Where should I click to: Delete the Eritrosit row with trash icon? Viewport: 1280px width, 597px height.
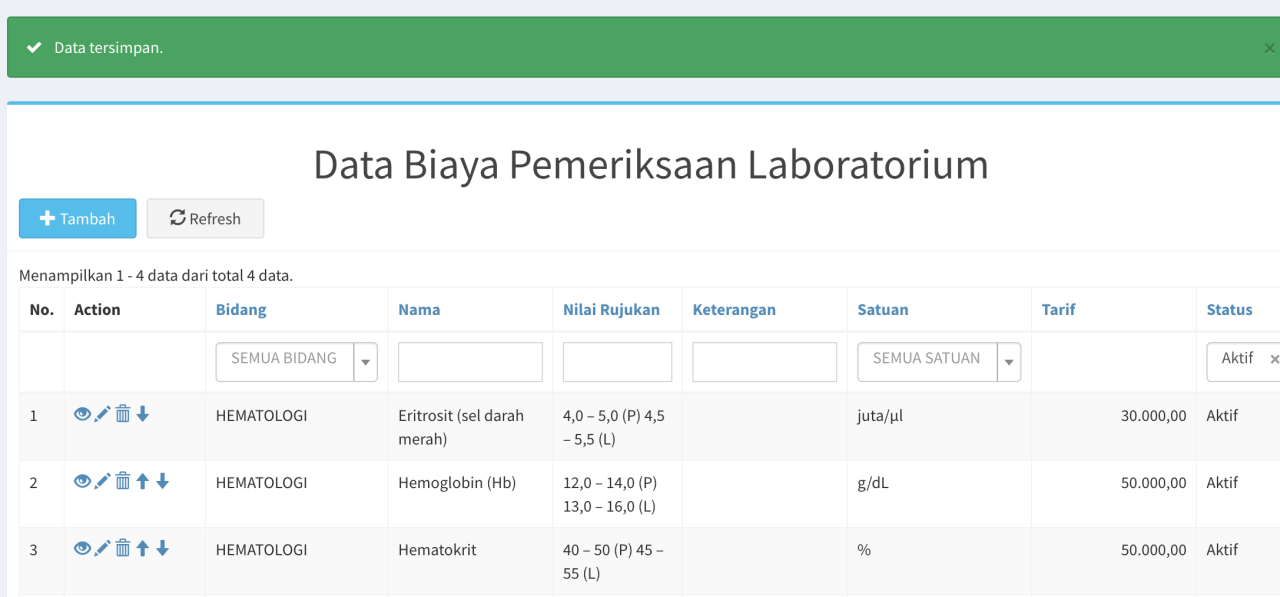122,414
